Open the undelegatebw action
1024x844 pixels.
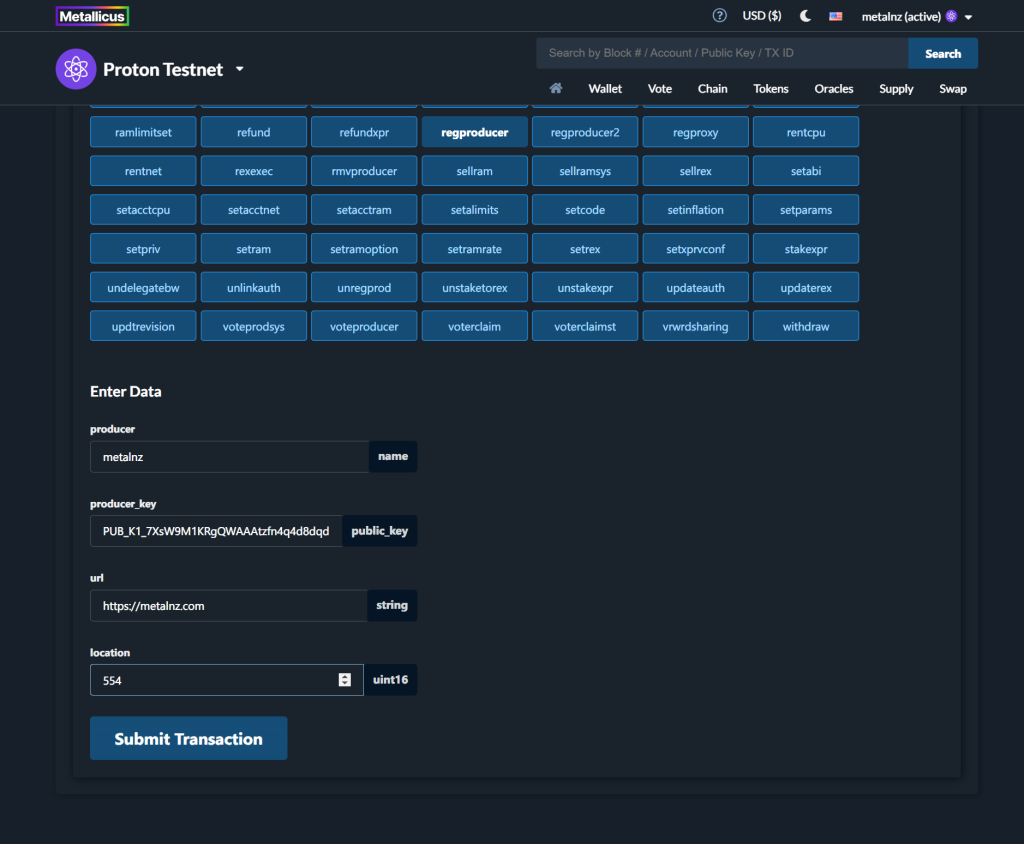143,287
